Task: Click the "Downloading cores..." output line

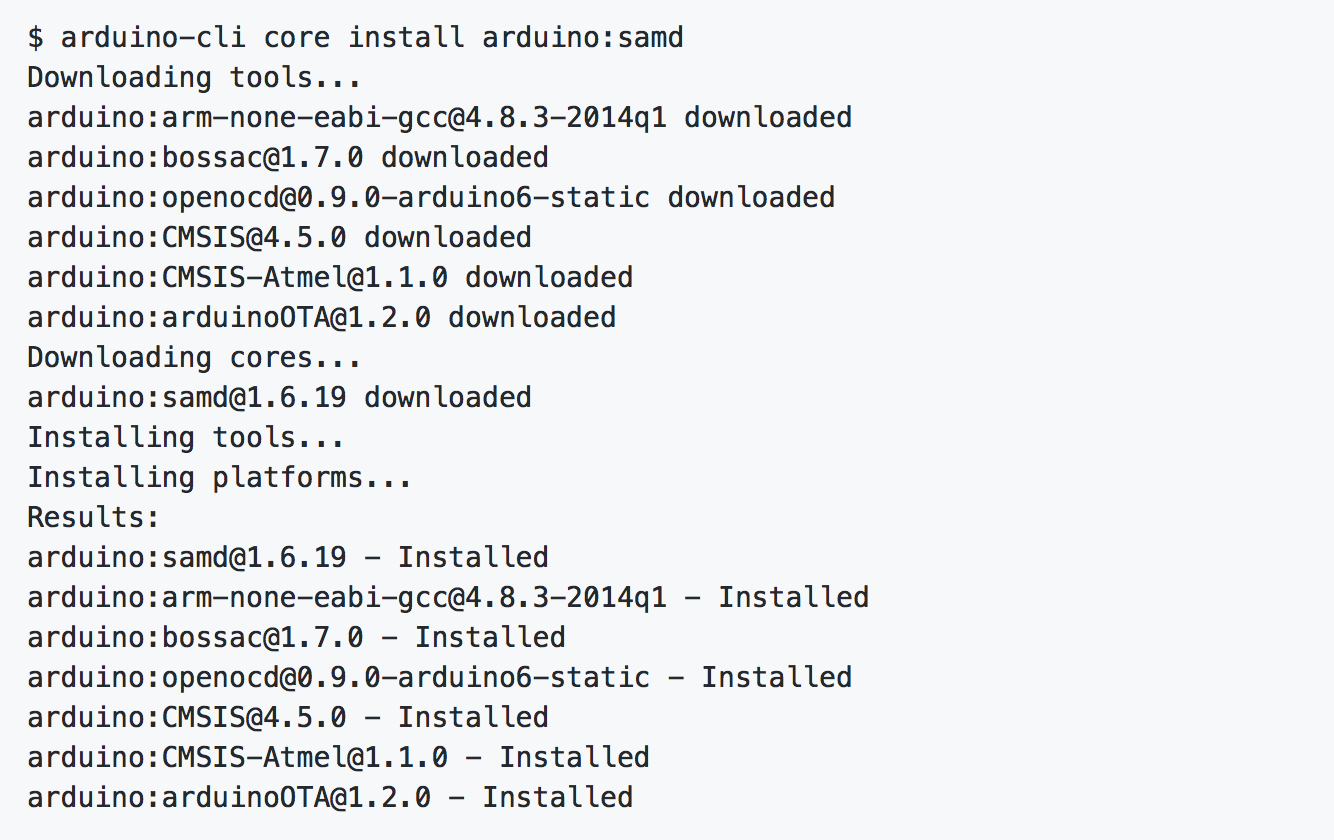Action: [194, 358]
